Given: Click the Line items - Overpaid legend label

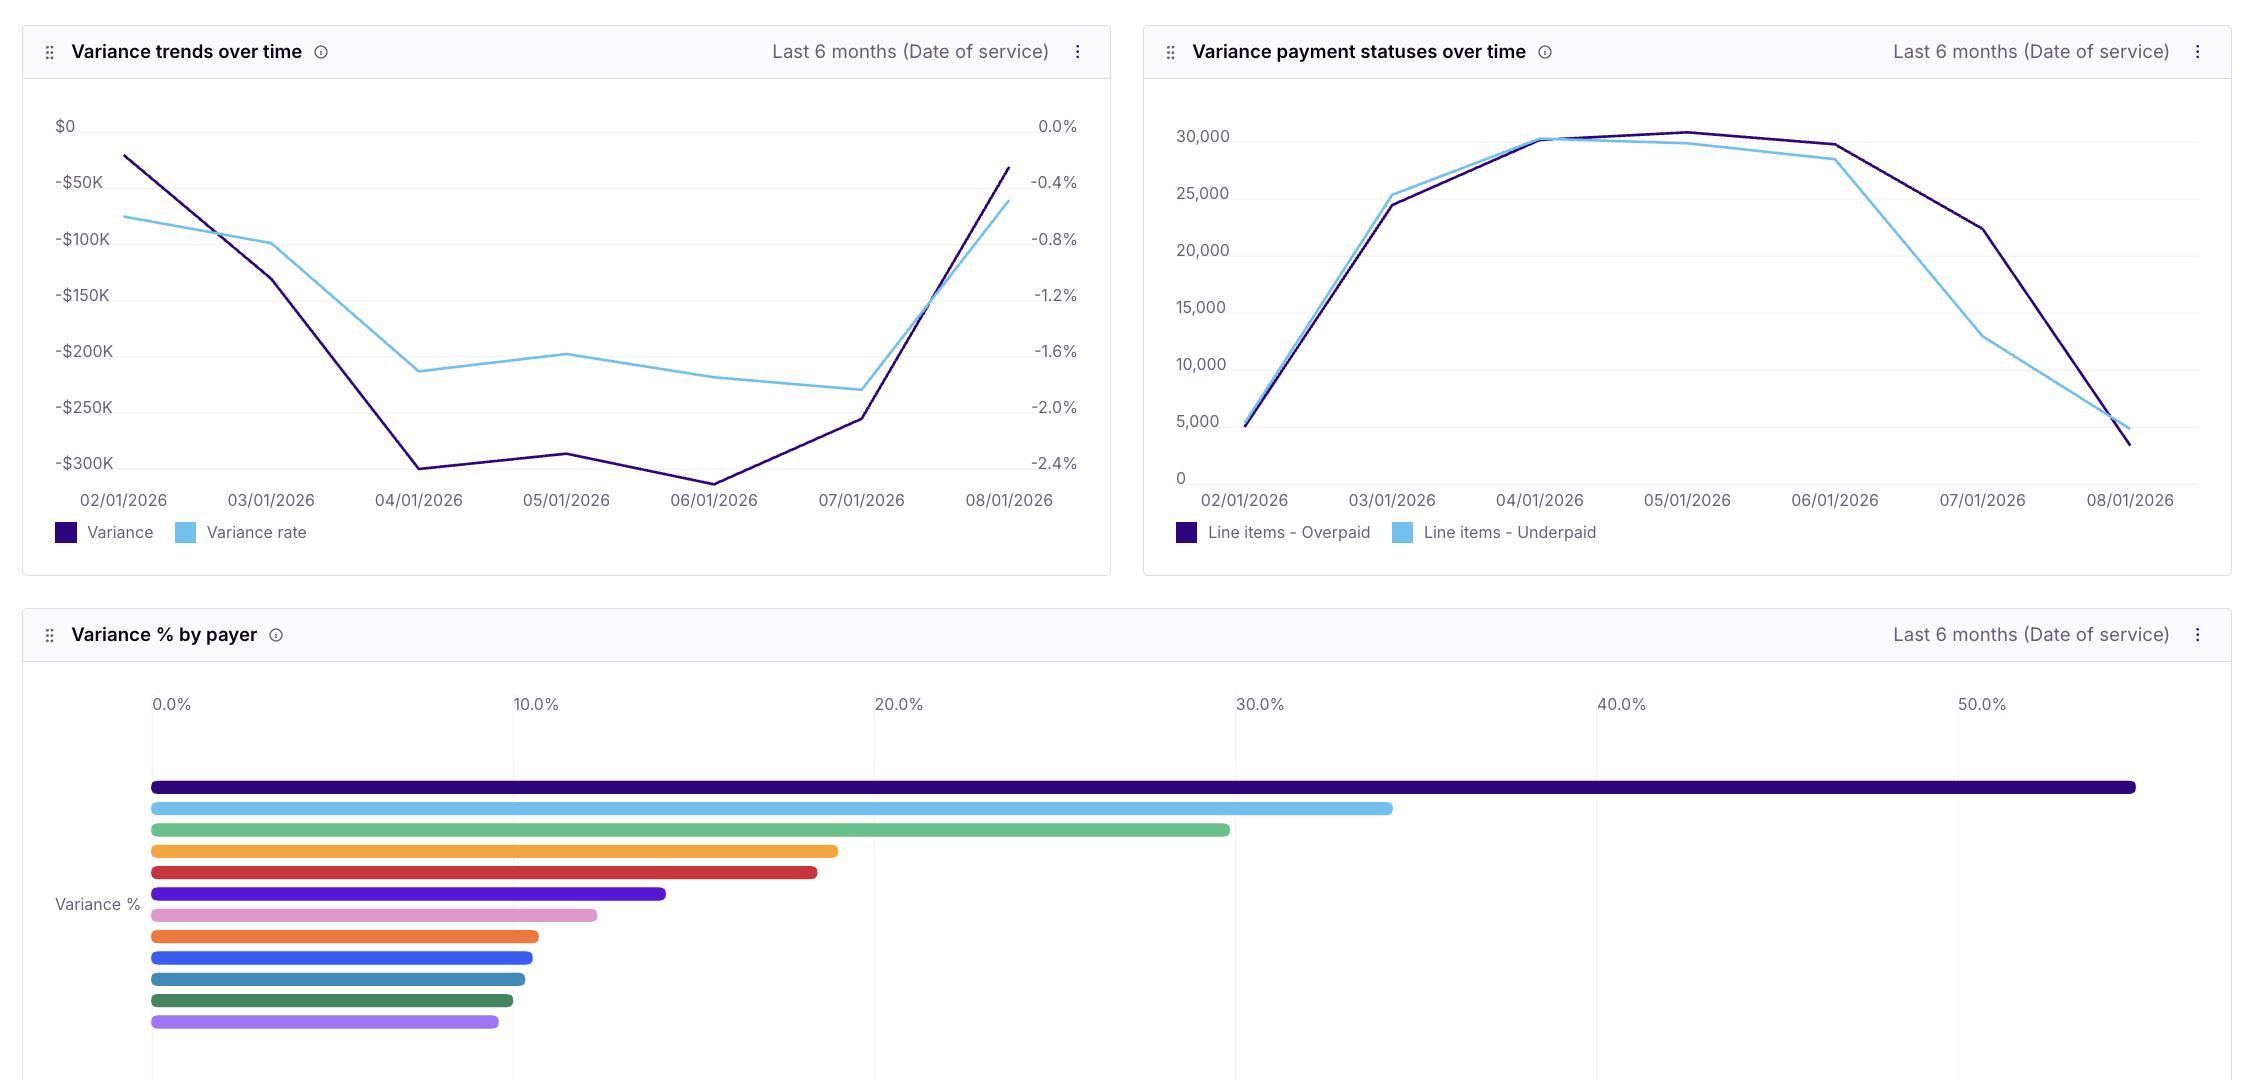Looking at the screenshot, I should (x=1289, y=532).
